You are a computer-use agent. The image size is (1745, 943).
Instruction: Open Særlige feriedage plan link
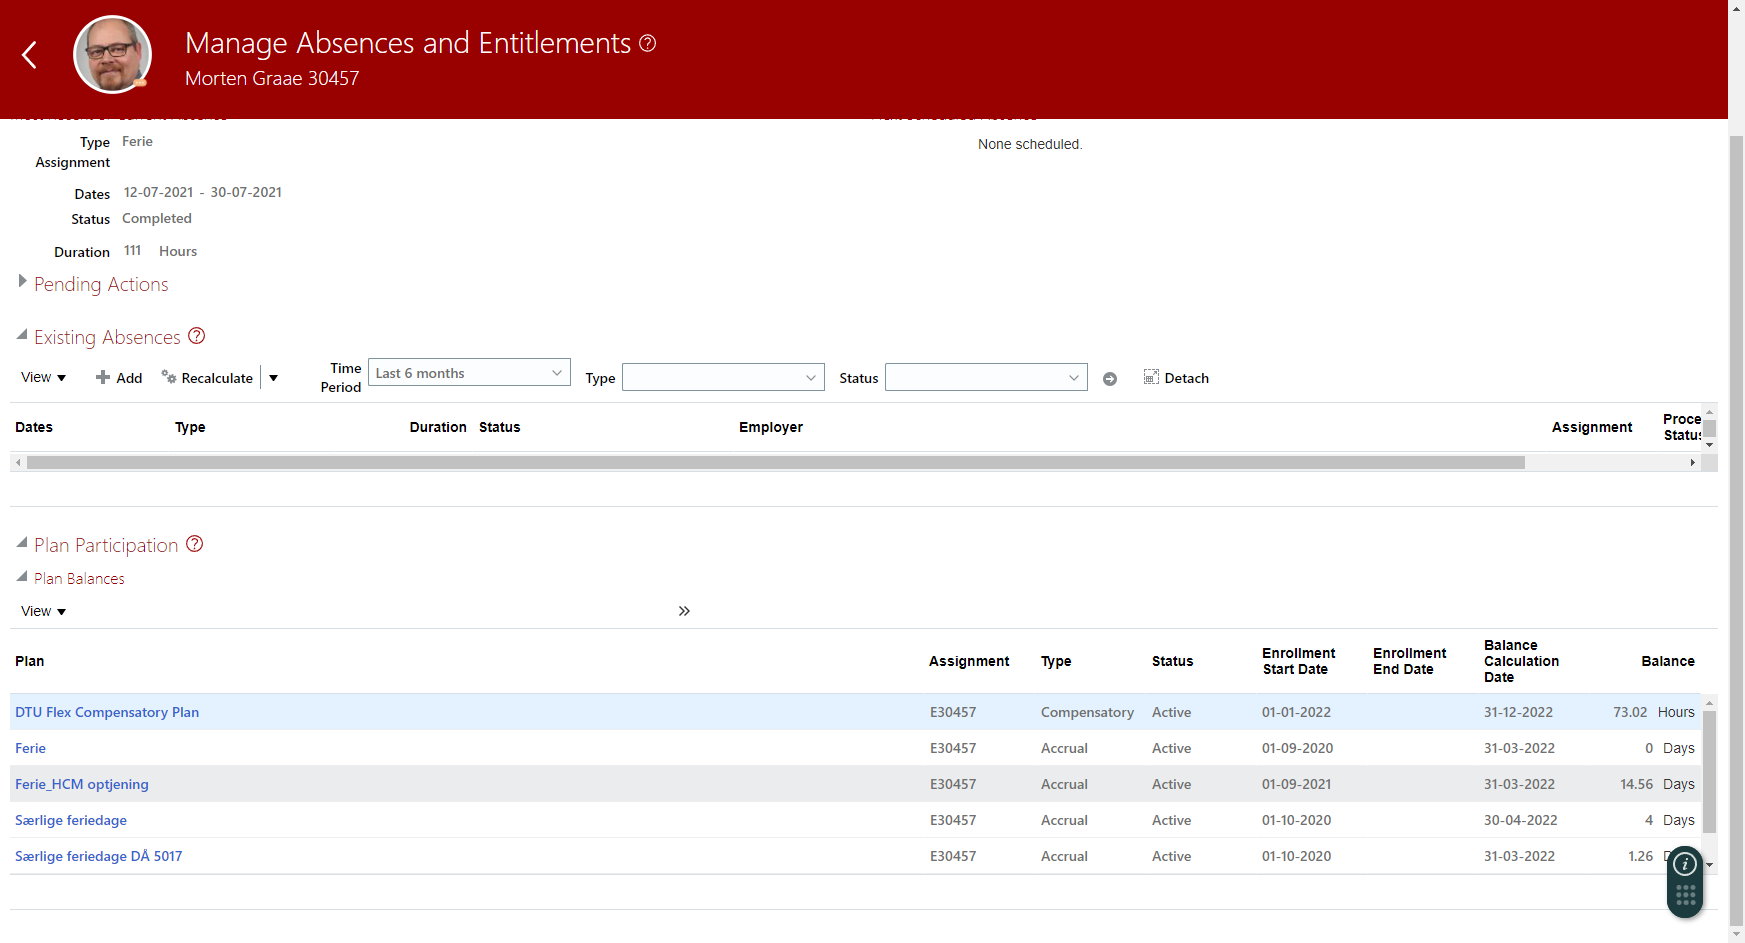point(71,820)
